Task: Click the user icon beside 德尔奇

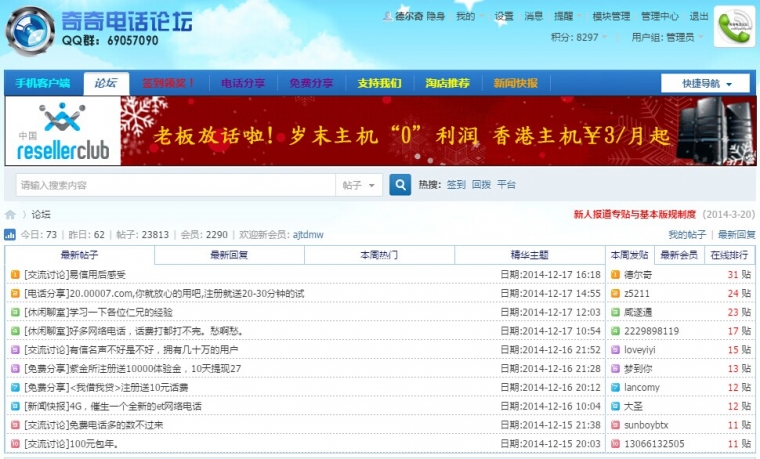Action: tap(387, 16)
